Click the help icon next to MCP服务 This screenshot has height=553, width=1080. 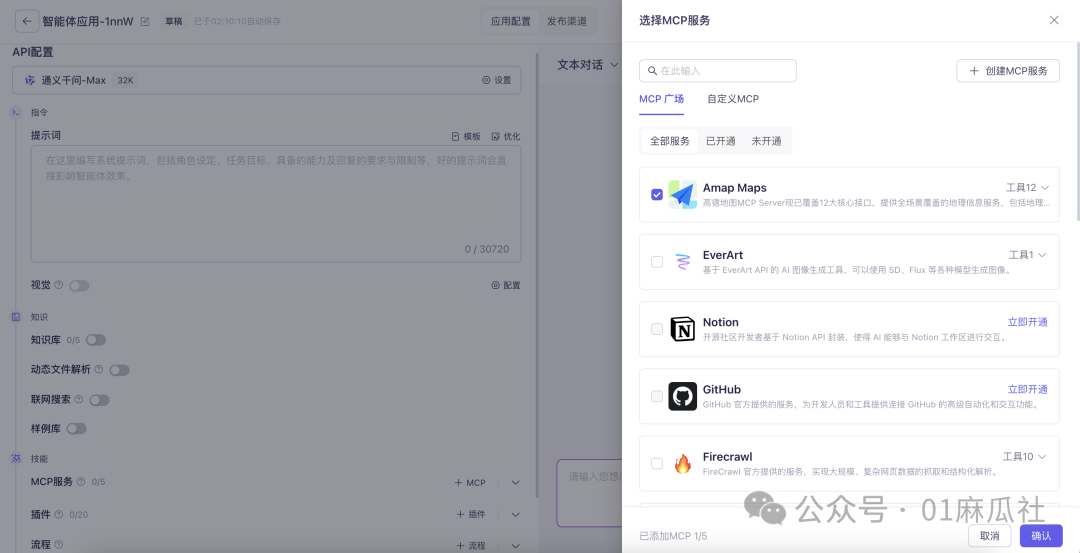pyautogui.click(x=81, y=482)
